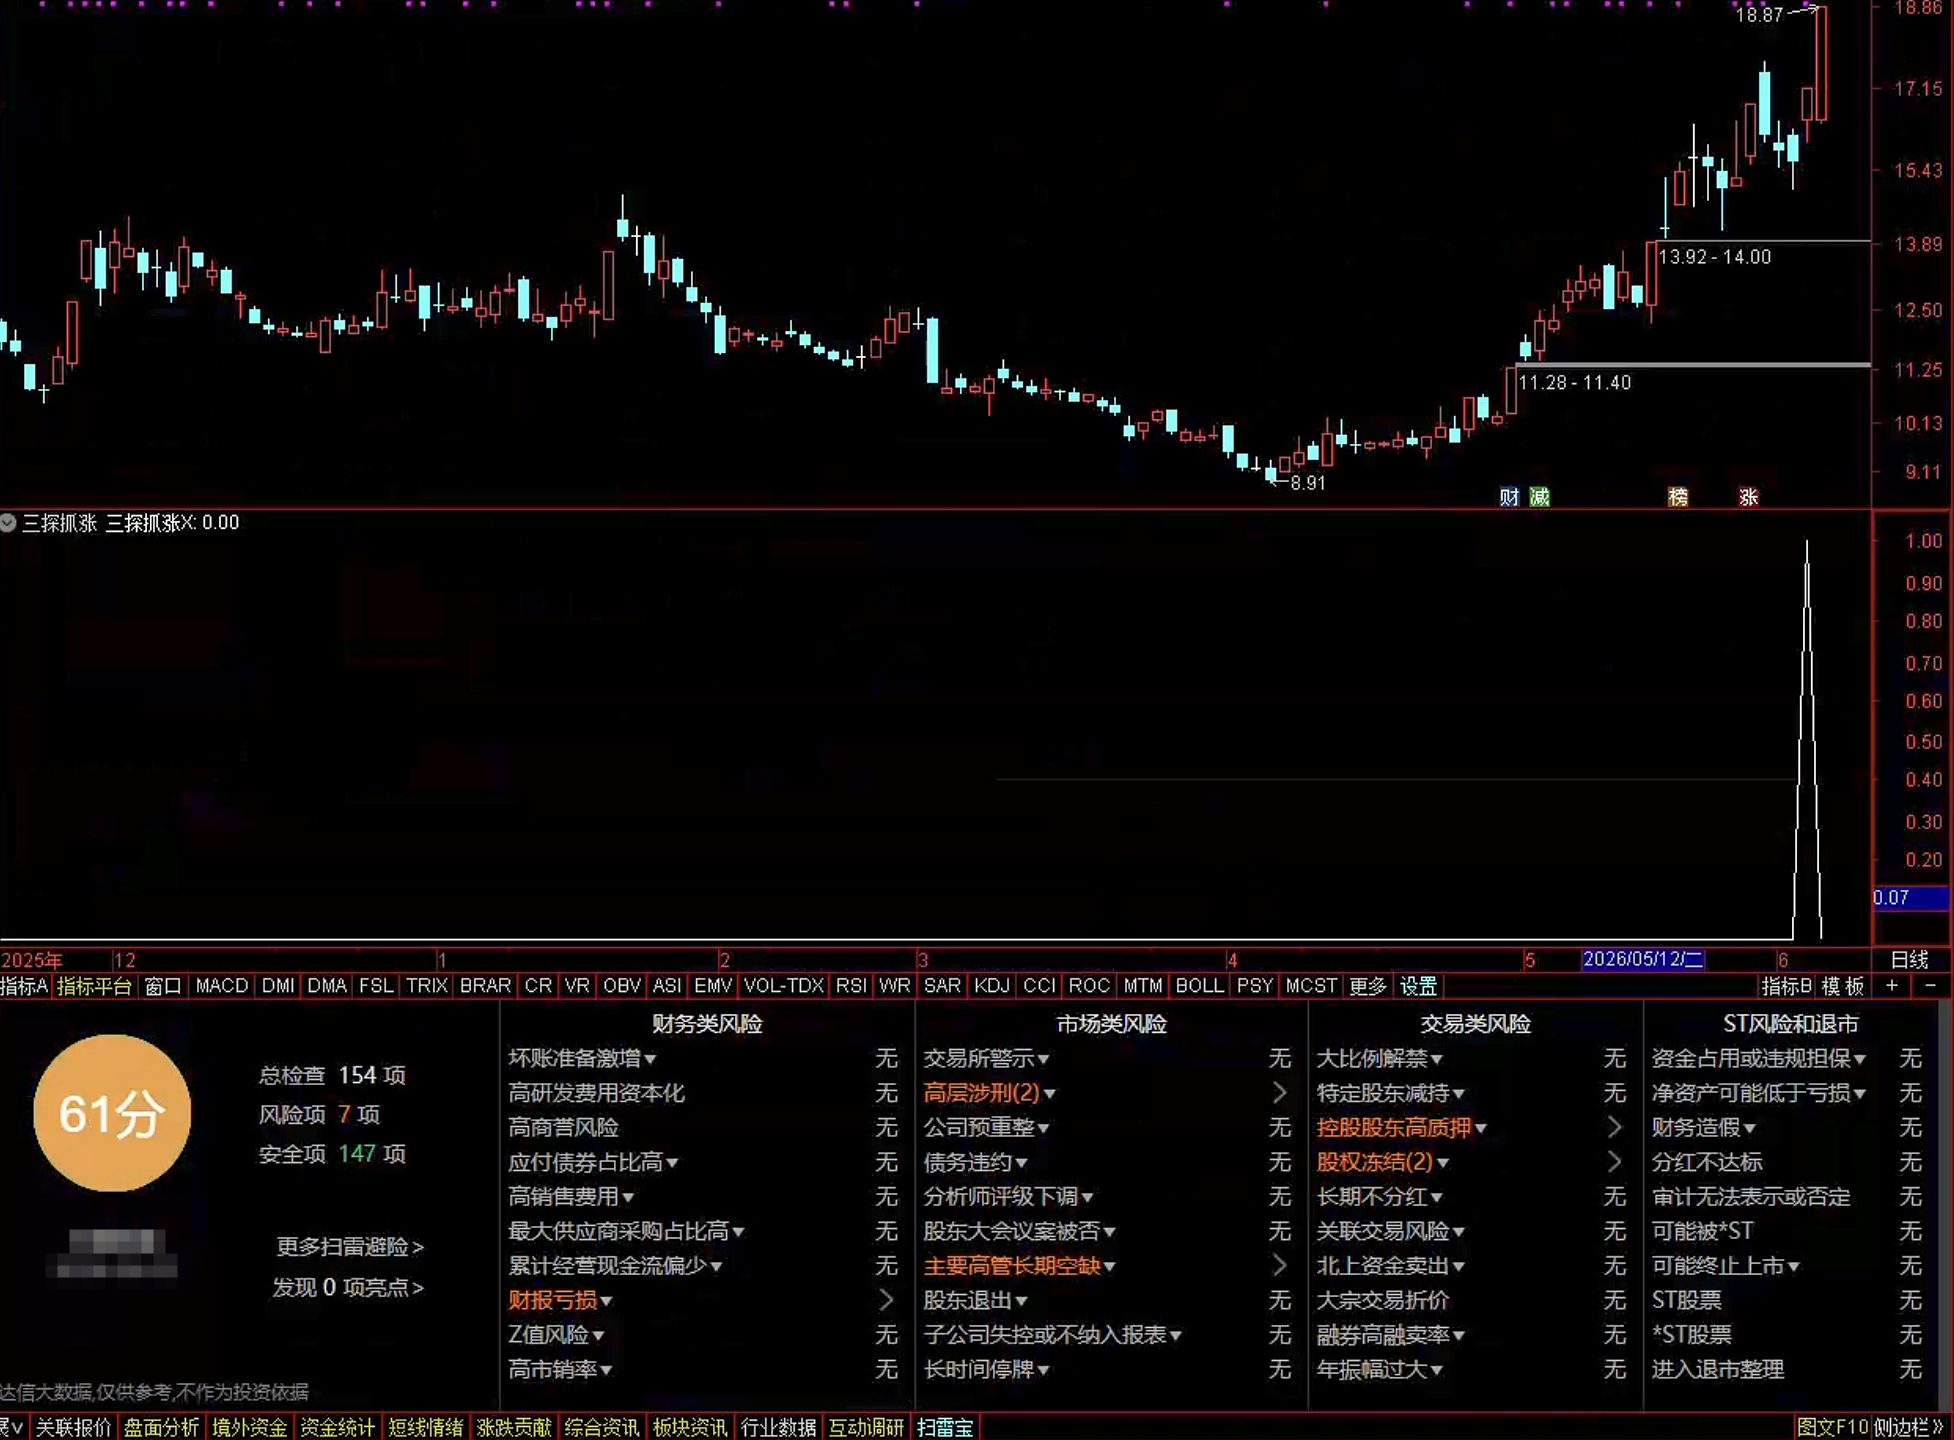Open arrow for 股权冻结(2) row

tap(1614, 1162)
